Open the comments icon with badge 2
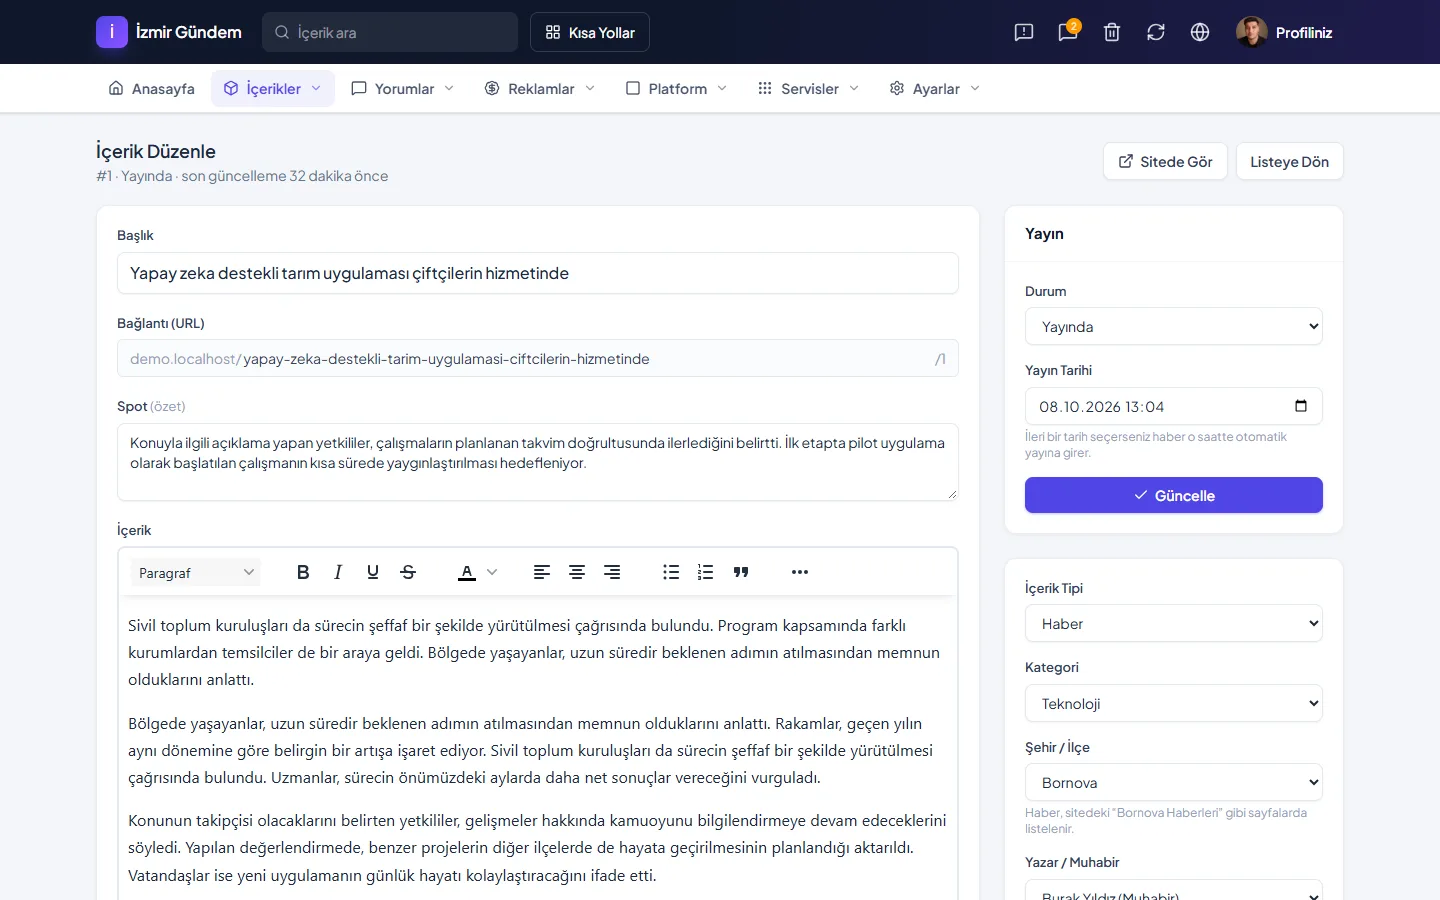 (1068, 32)
